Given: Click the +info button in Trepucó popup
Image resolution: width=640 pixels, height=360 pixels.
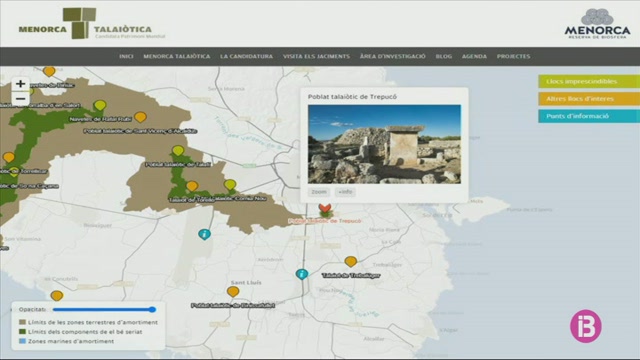Looking at the screenshot, I should point(345,192).
